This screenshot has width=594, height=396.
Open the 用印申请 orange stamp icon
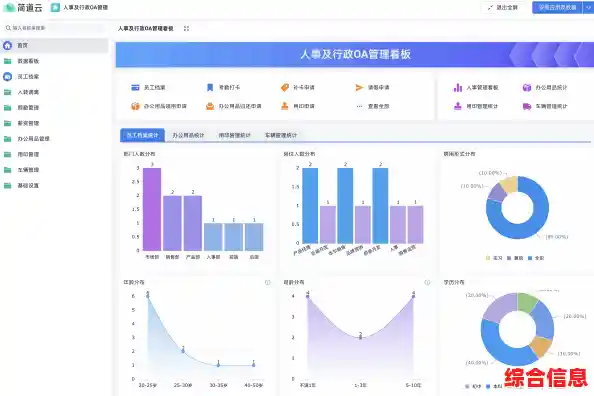pyautogui.click(x=285, y=106)
